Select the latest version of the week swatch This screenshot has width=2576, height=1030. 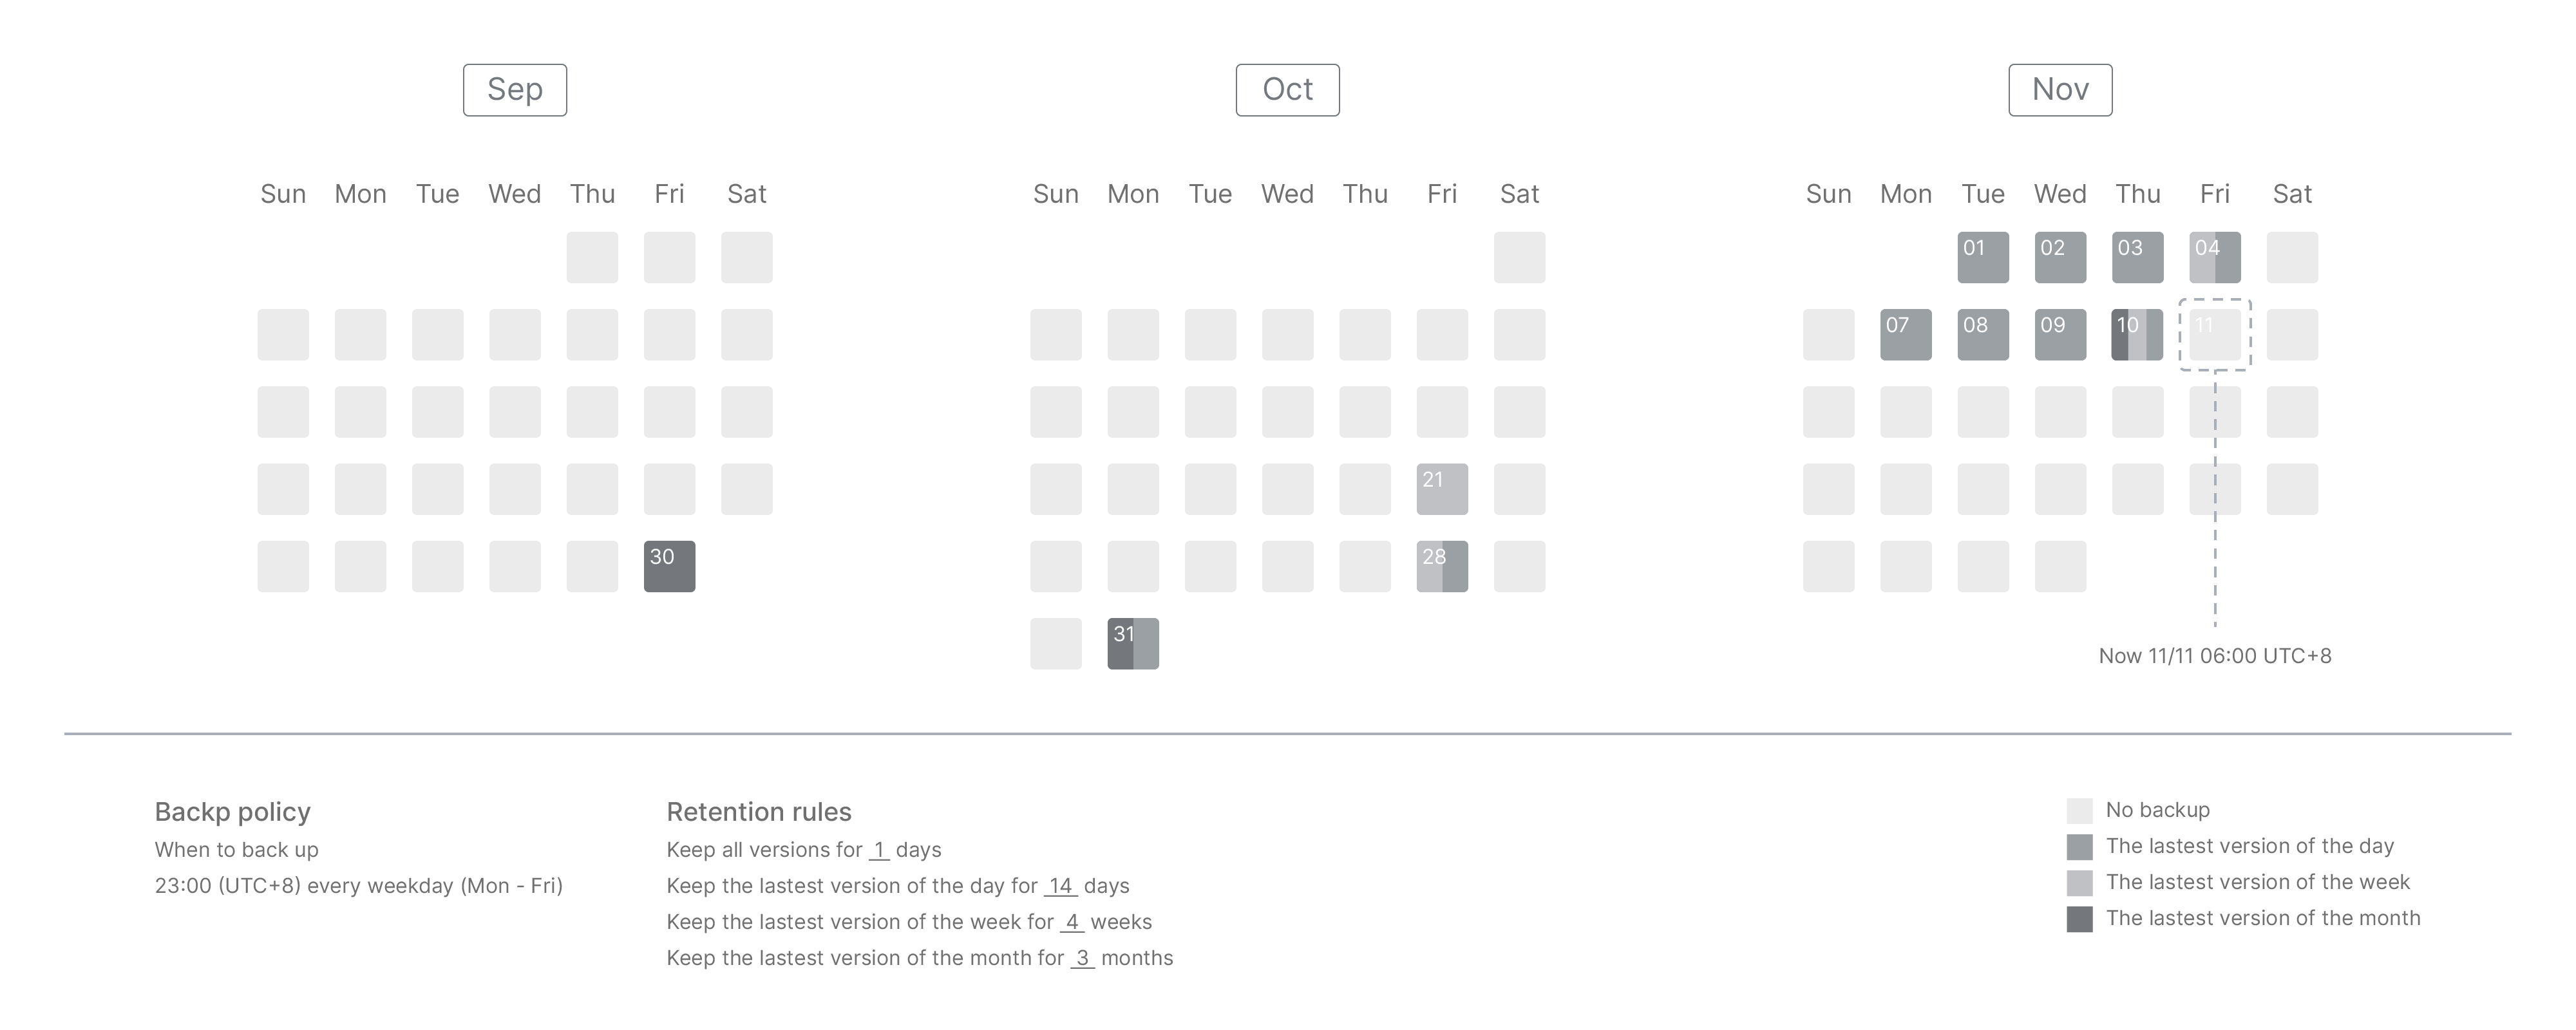point(2079,882)
